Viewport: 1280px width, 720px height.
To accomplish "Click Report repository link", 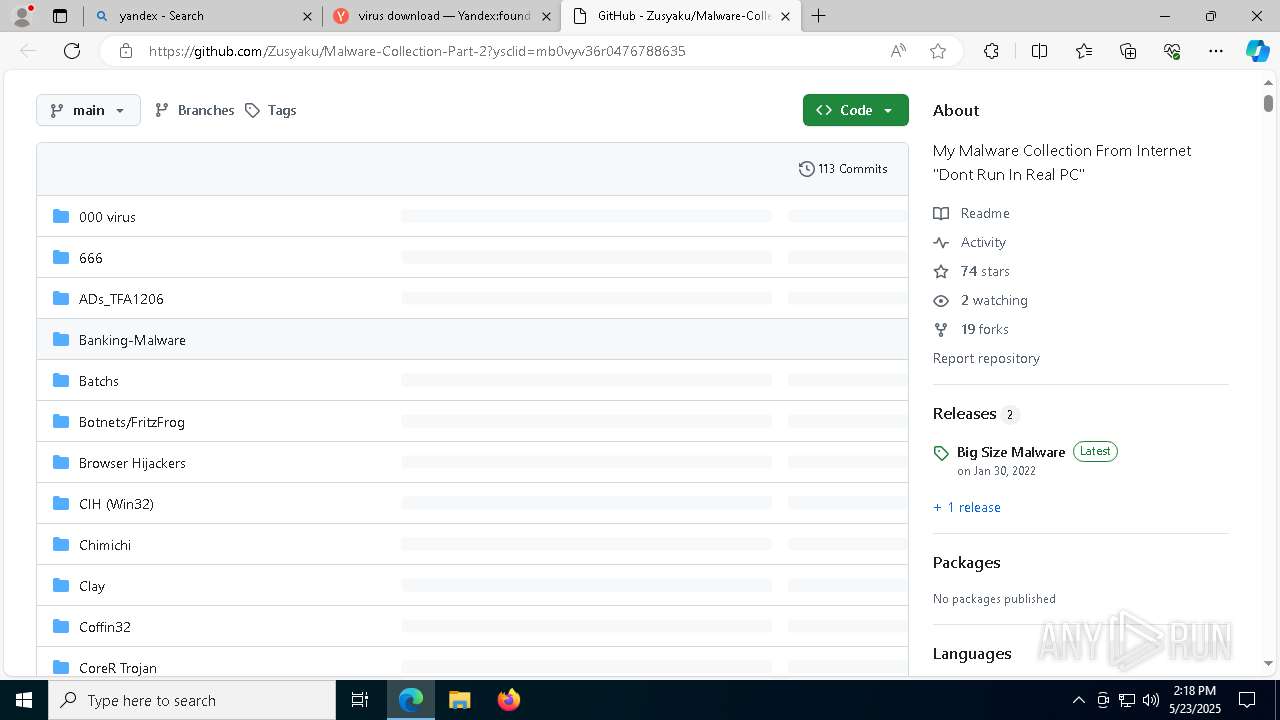I will 986,358.
